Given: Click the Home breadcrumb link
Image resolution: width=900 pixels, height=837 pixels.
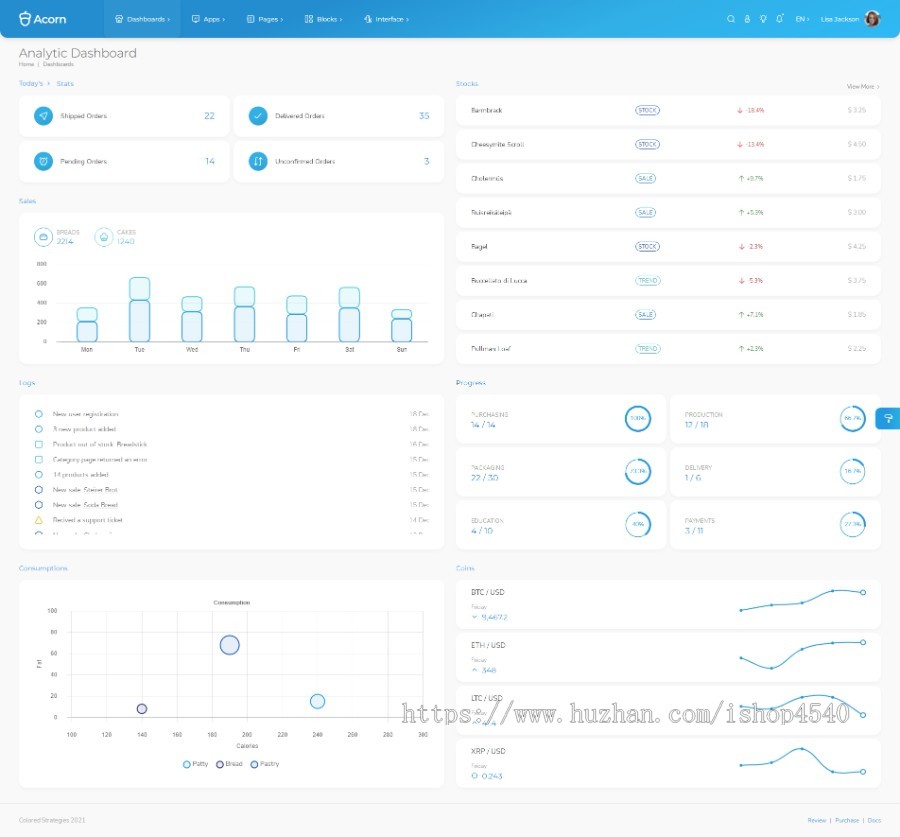Looking at the screenshot, I should 26,64.
